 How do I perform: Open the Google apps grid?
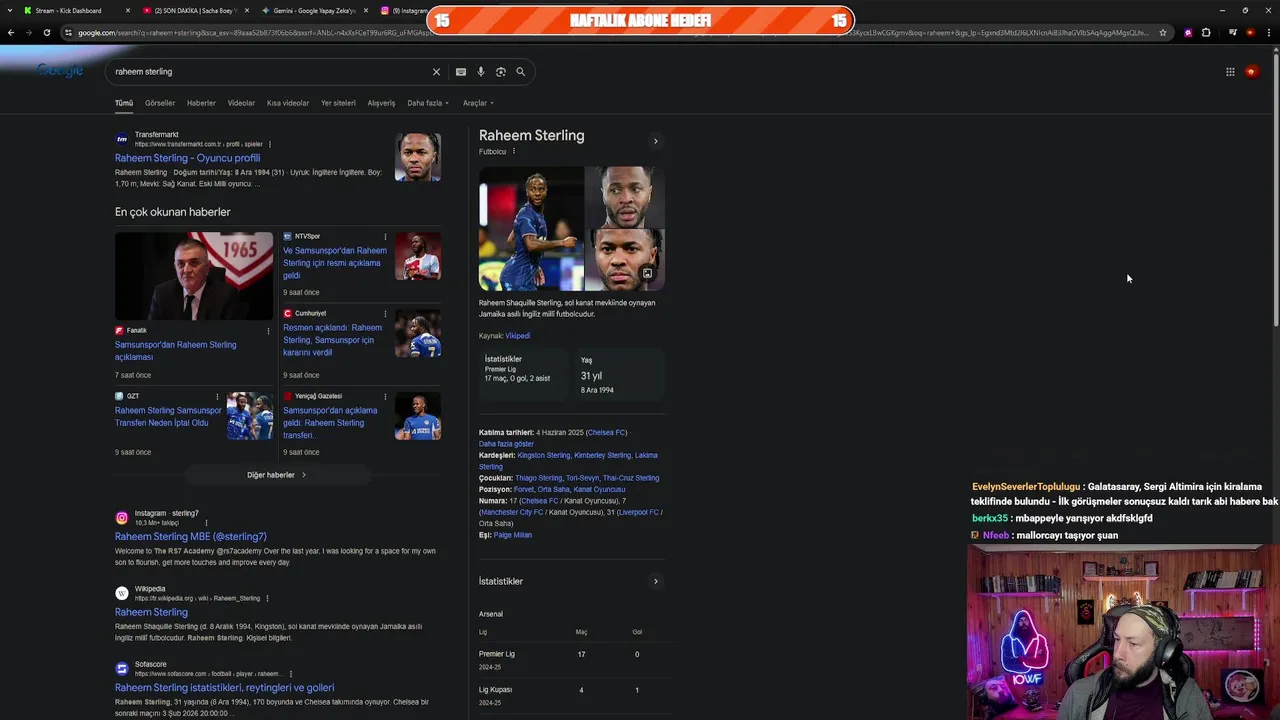(1230, 72)
